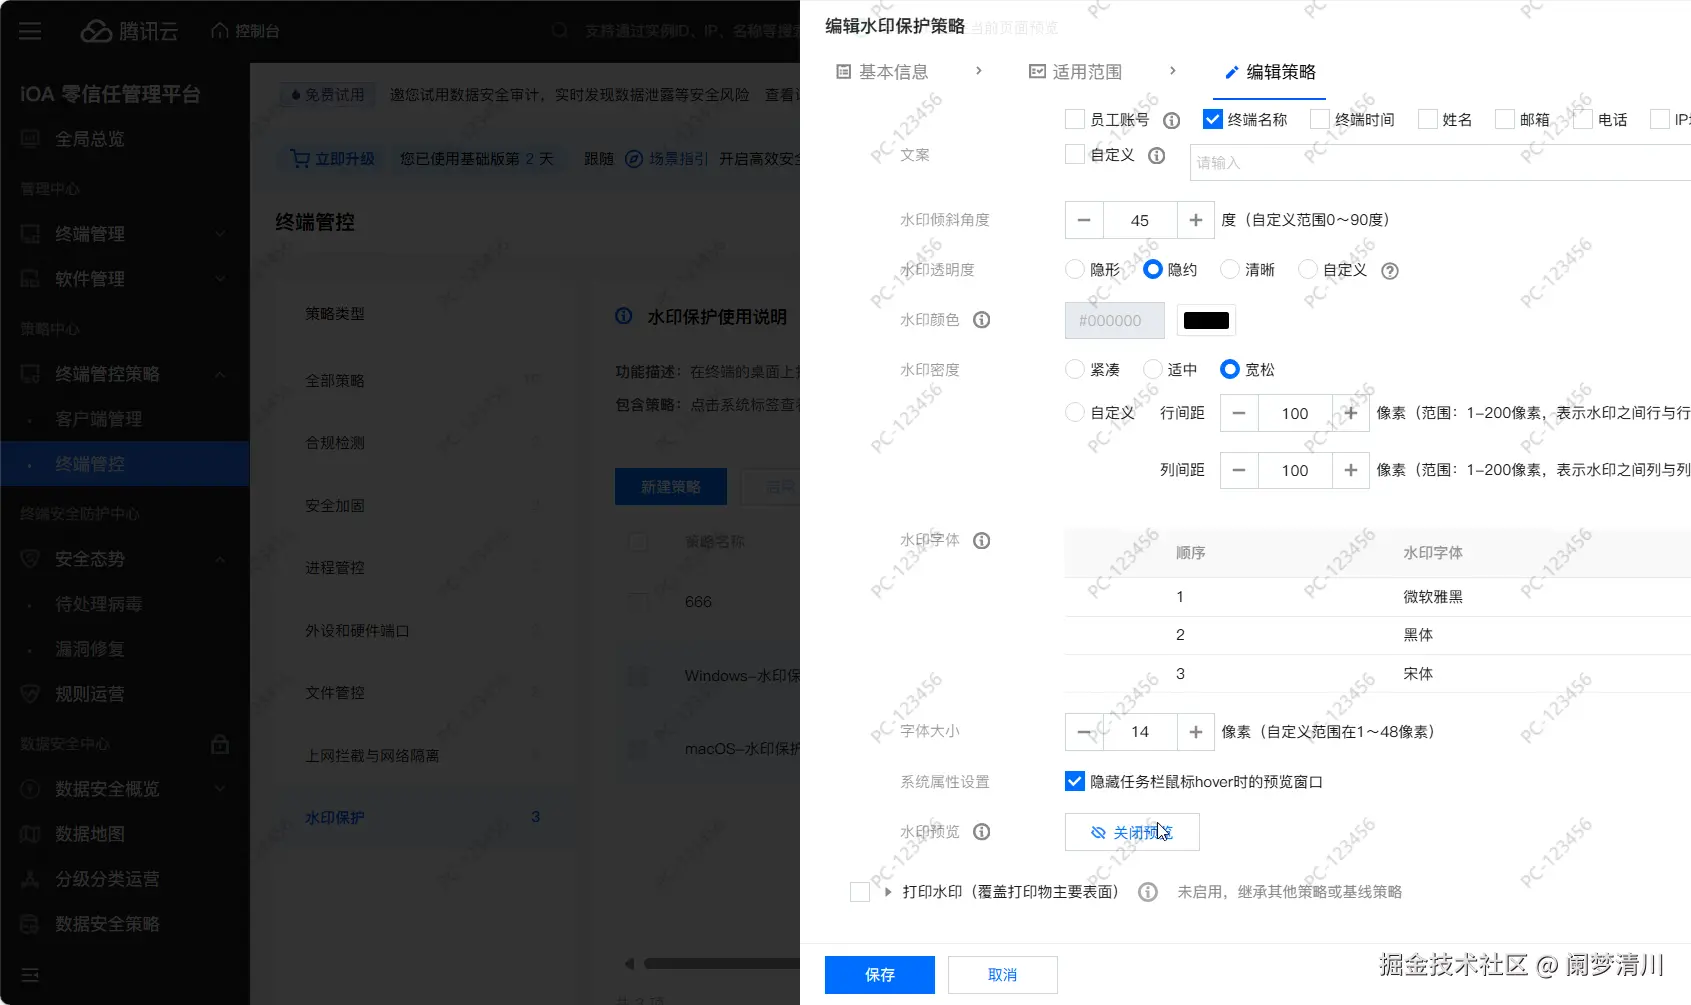Click help icon next to transparency 自定义

tap(1390, 271)
